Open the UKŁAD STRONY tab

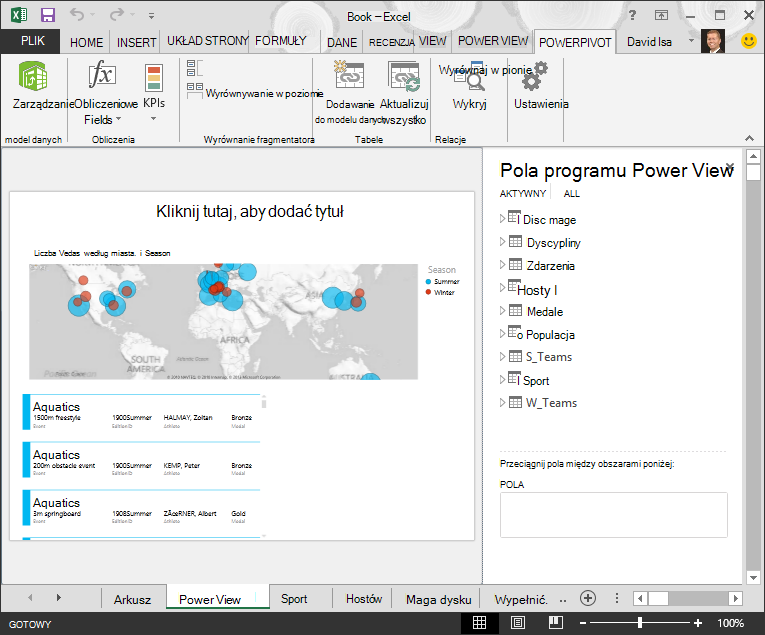pyautogui.click(x=208, y=41)
